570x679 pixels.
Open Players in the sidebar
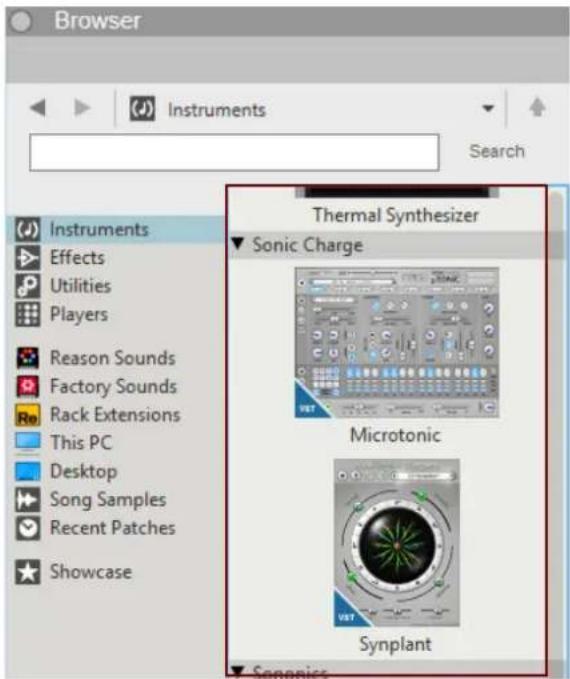pos(79,314)
